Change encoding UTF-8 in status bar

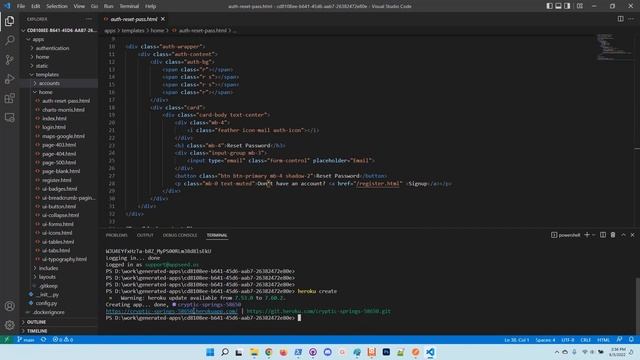click(567, 340)
